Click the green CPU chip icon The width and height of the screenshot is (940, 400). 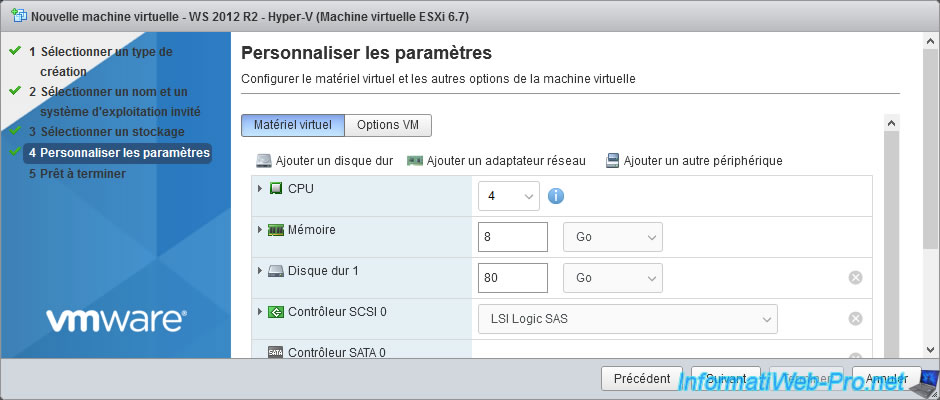275,189
